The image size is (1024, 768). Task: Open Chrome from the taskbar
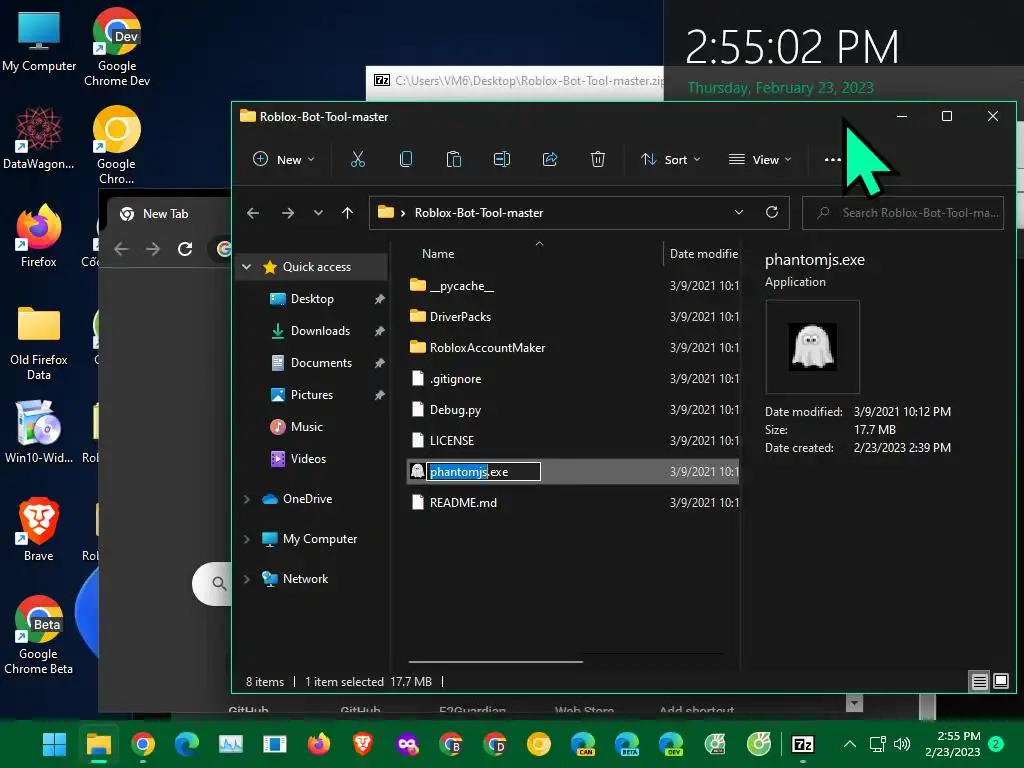click(143, 744)
